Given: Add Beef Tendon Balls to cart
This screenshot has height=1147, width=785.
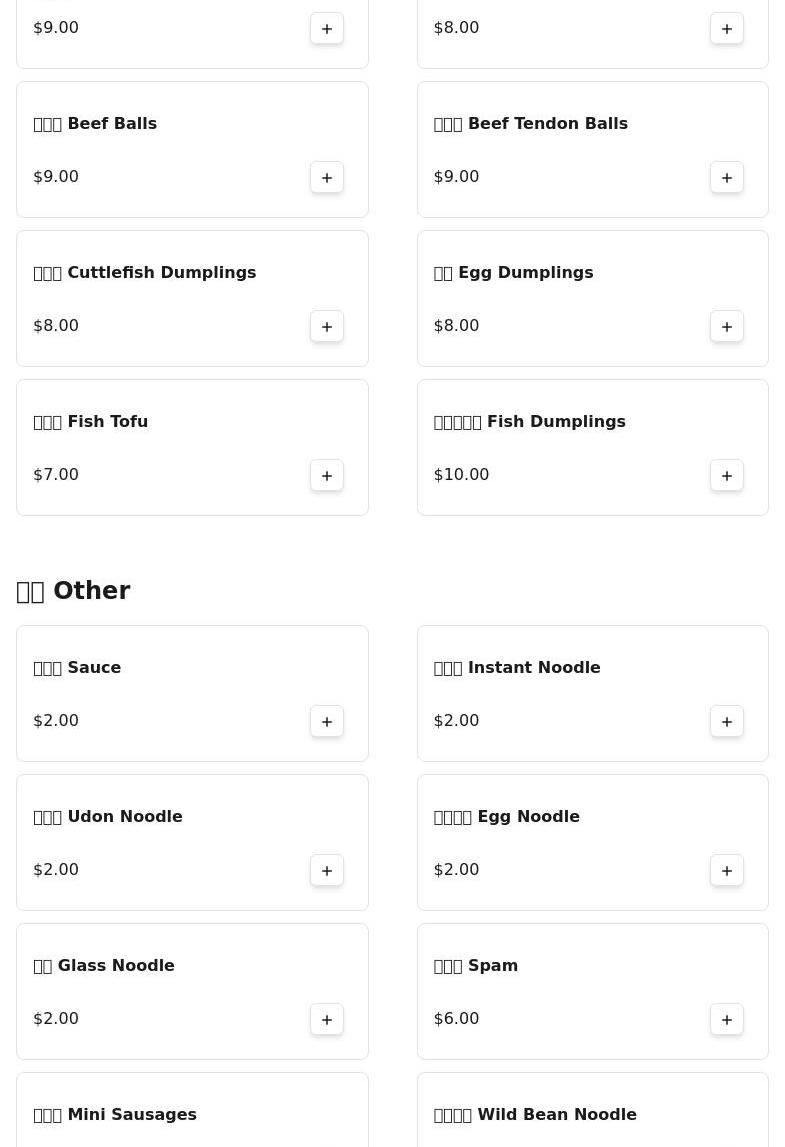Looking at the screenshot, I should pos(727,177).
